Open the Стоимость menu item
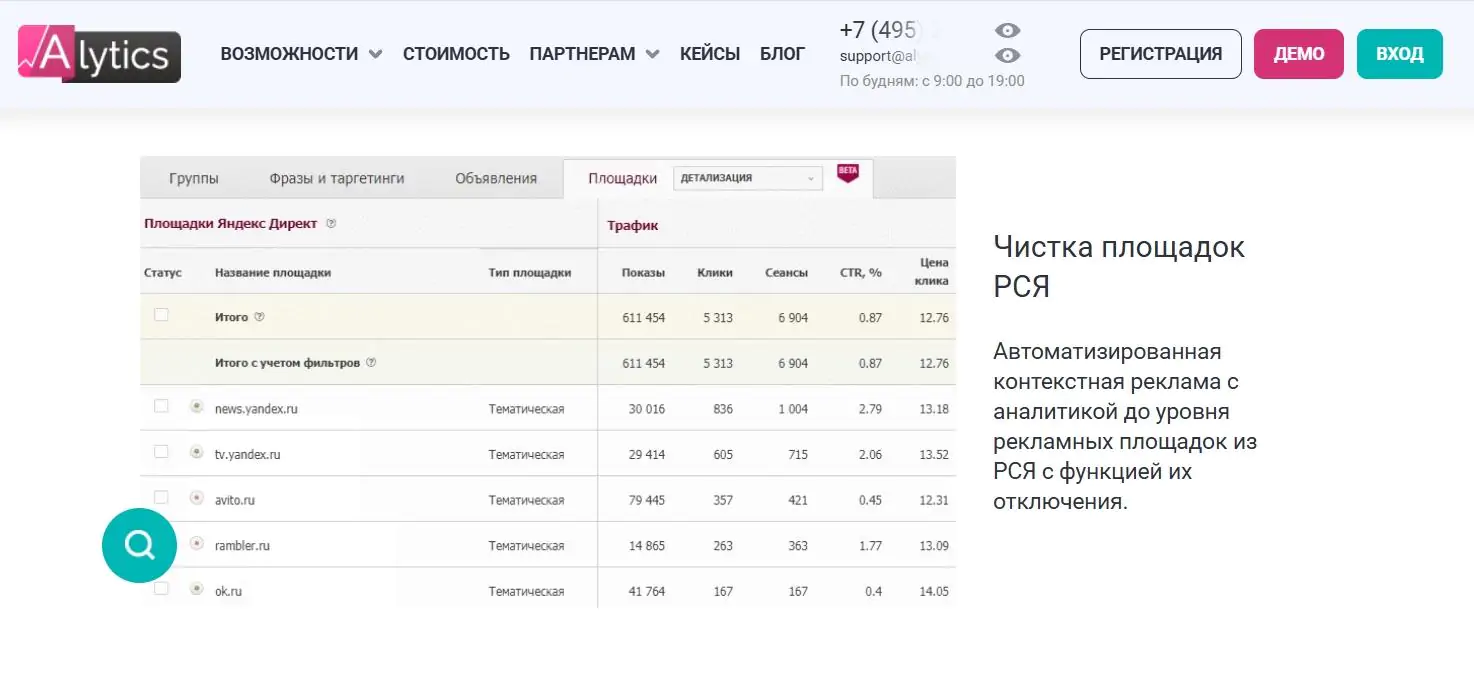Screen dimensions: 1474x680 456,54
